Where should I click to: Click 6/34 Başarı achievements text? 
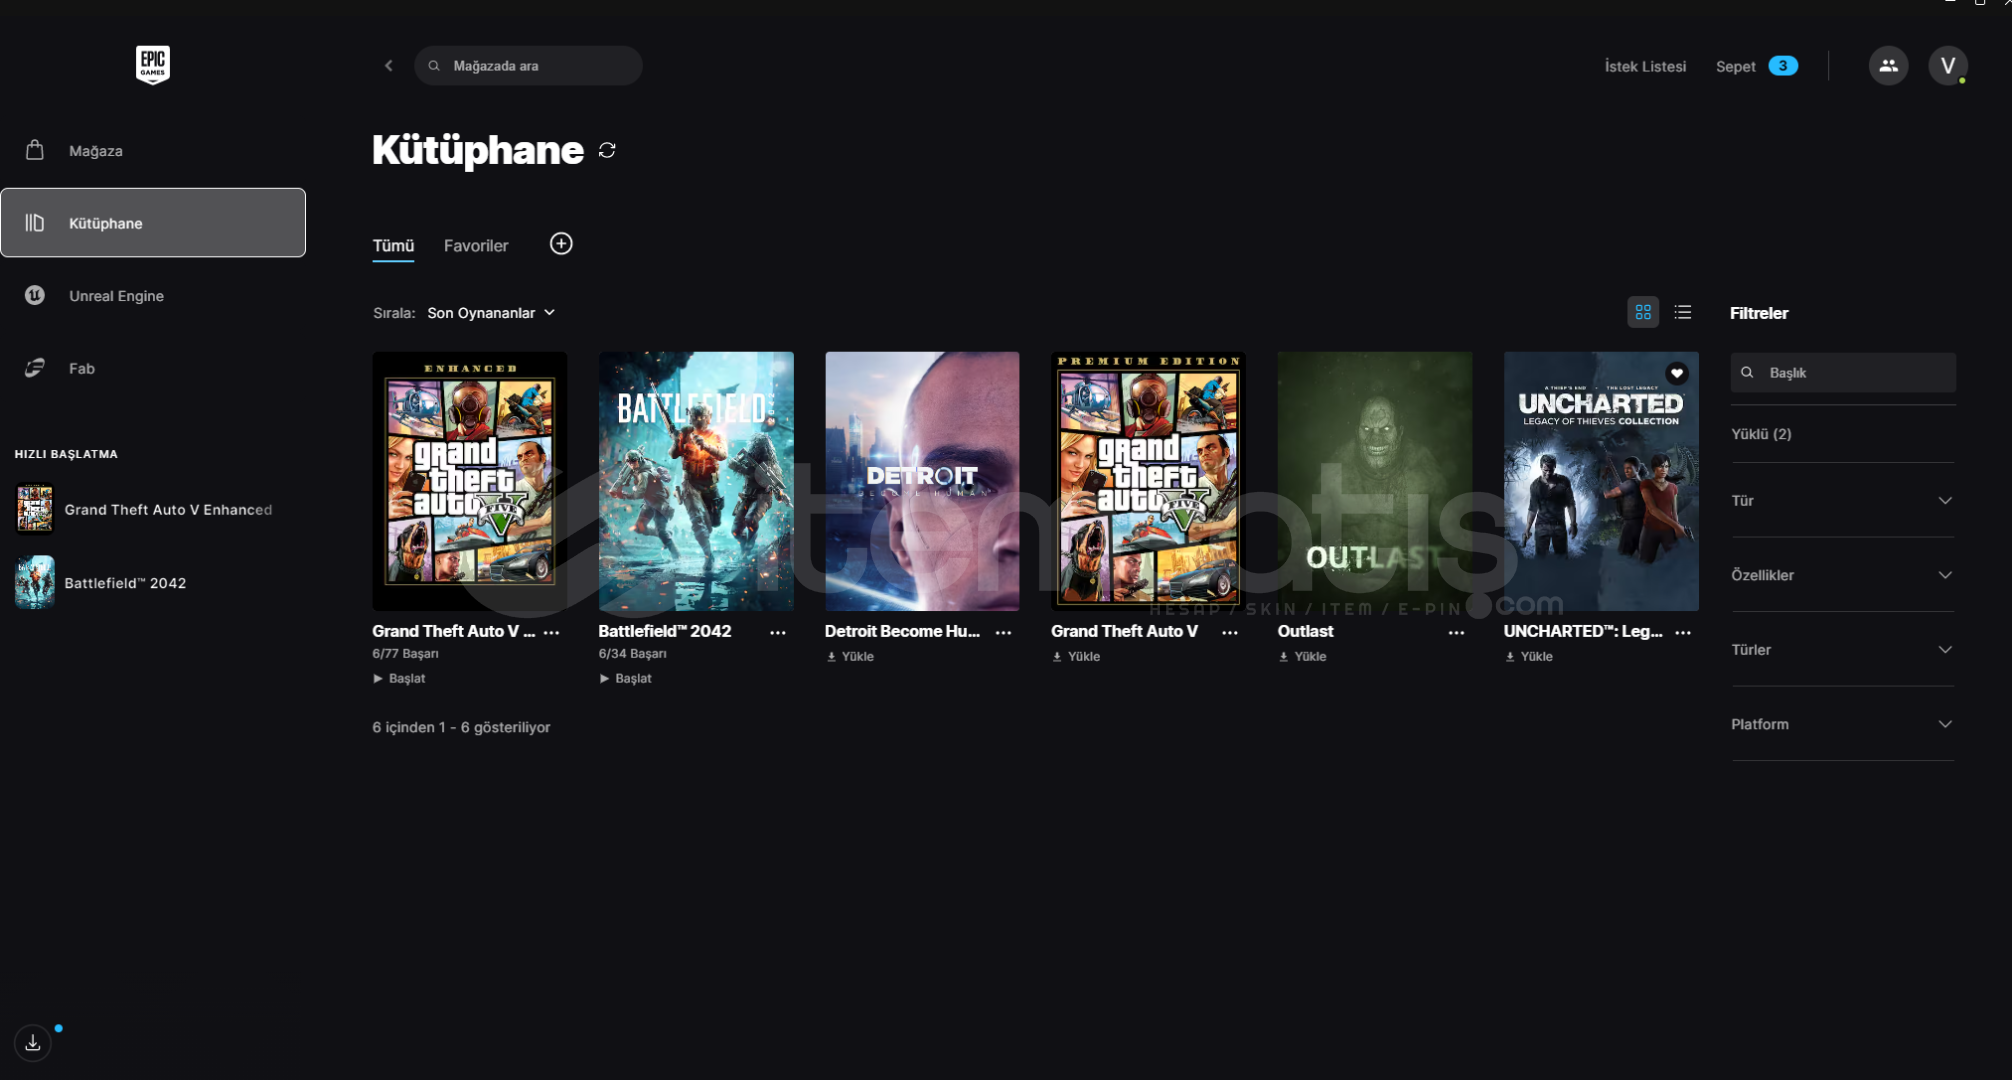coord(632,654)
